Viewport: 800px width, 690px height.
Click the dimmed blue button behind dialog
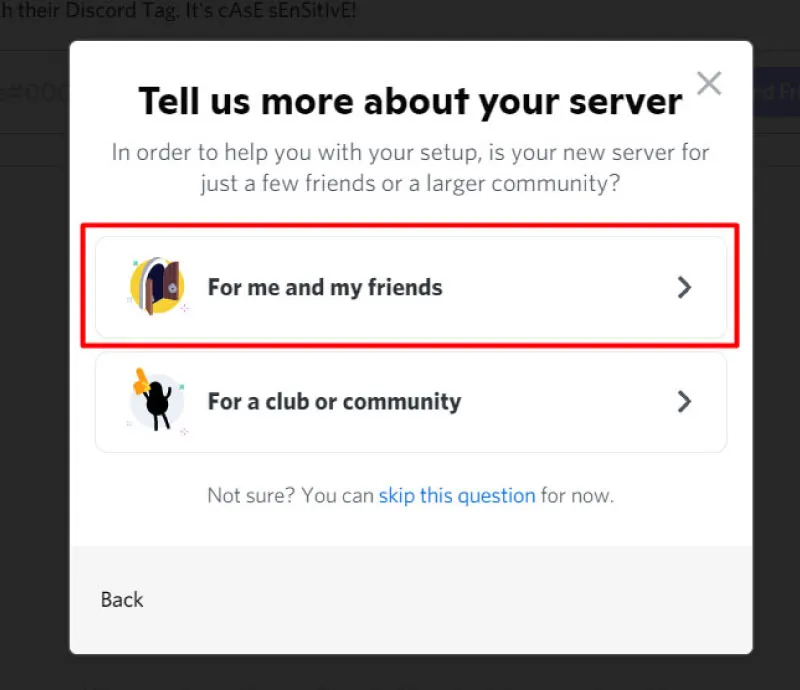coord(776,92)
